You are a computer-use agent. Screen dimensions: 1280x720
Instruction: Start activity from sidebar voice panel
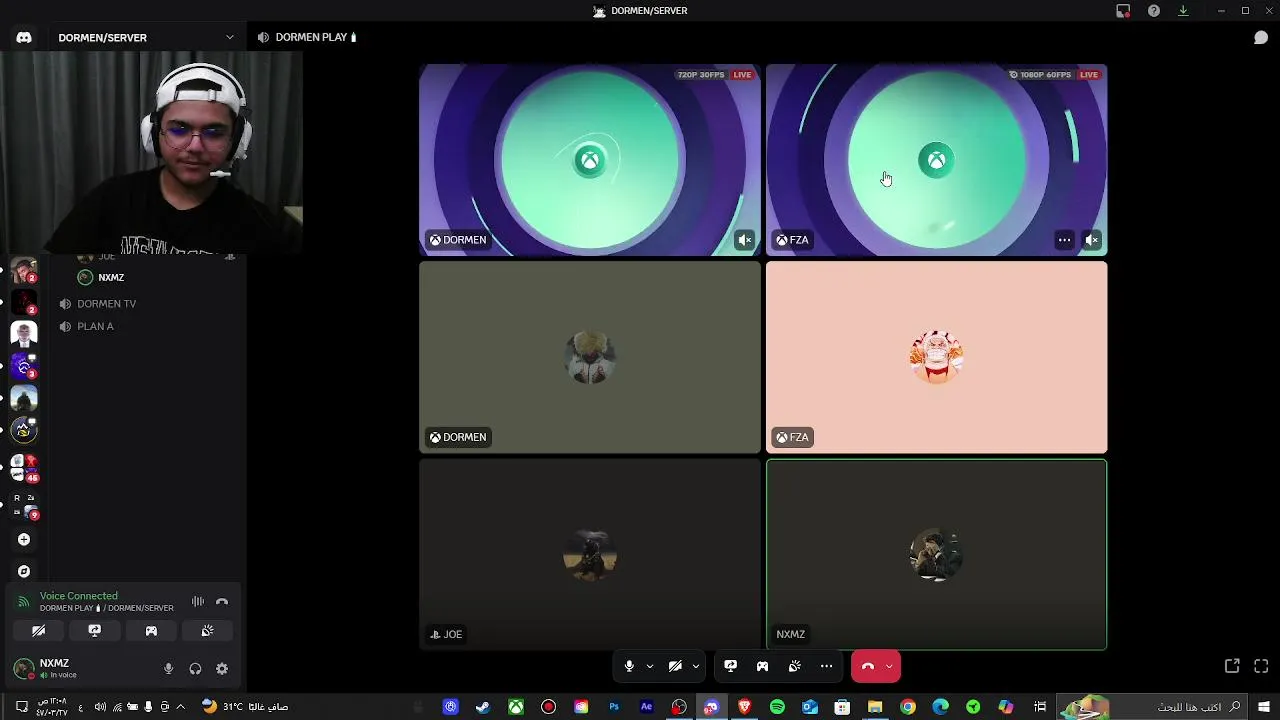[x=151, y=631]
